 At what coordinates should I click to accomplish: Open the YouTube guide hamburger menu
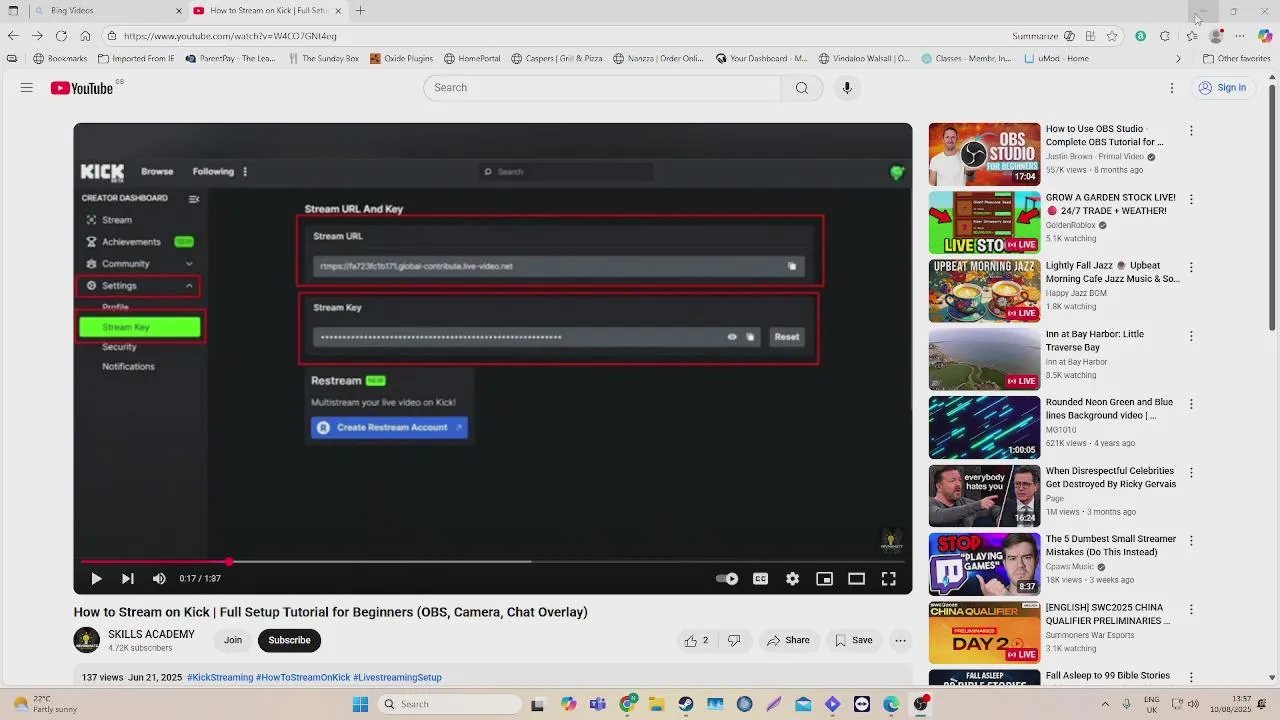point(27,88)
